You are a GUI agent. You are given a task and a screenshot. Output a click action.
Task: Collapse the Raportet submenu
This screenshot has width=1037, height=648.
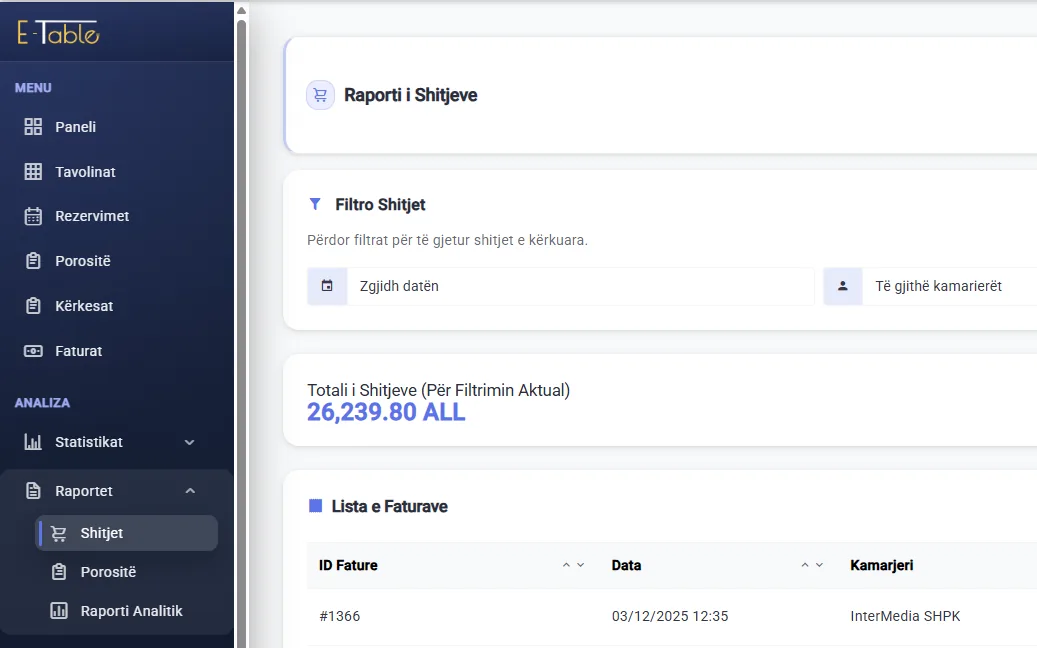(190, 491)
